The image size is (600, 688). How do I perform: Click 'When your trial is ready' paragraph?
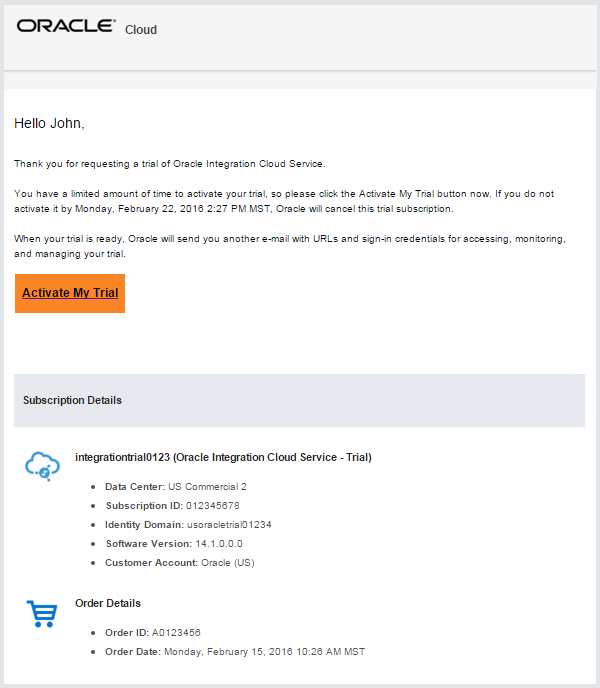290,246
